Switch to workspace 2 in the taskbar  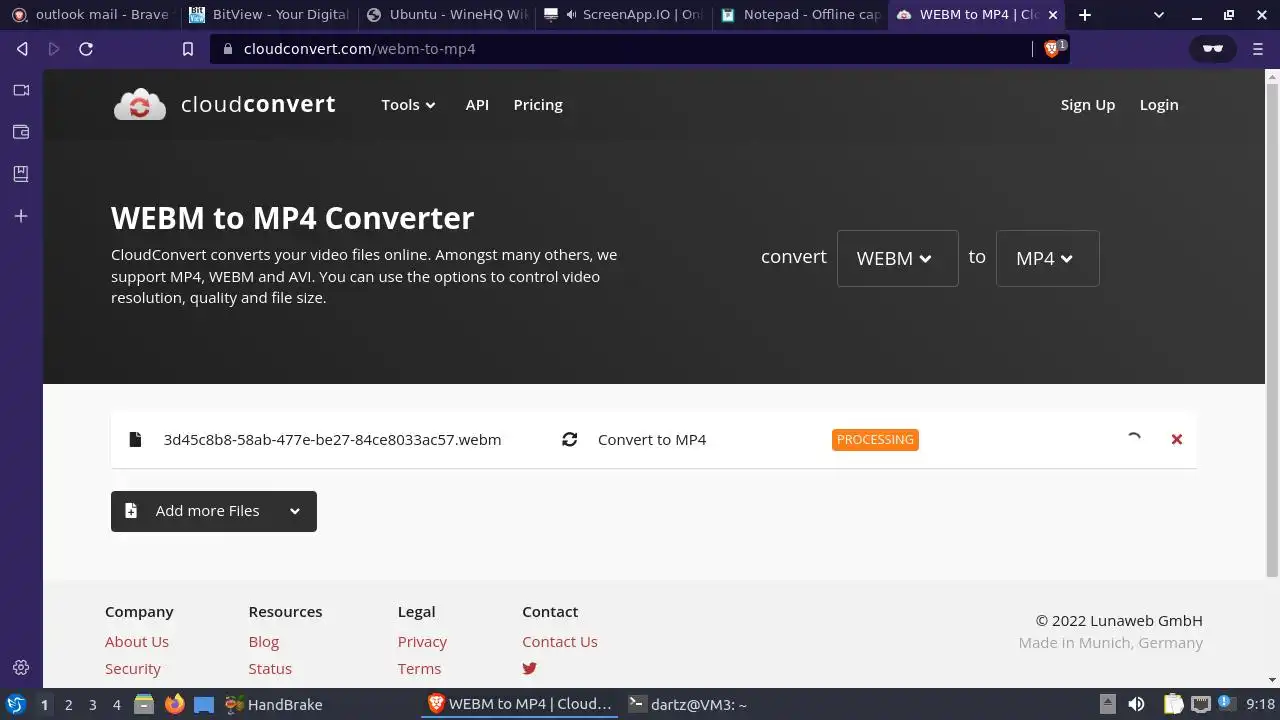tap(69, 704)
